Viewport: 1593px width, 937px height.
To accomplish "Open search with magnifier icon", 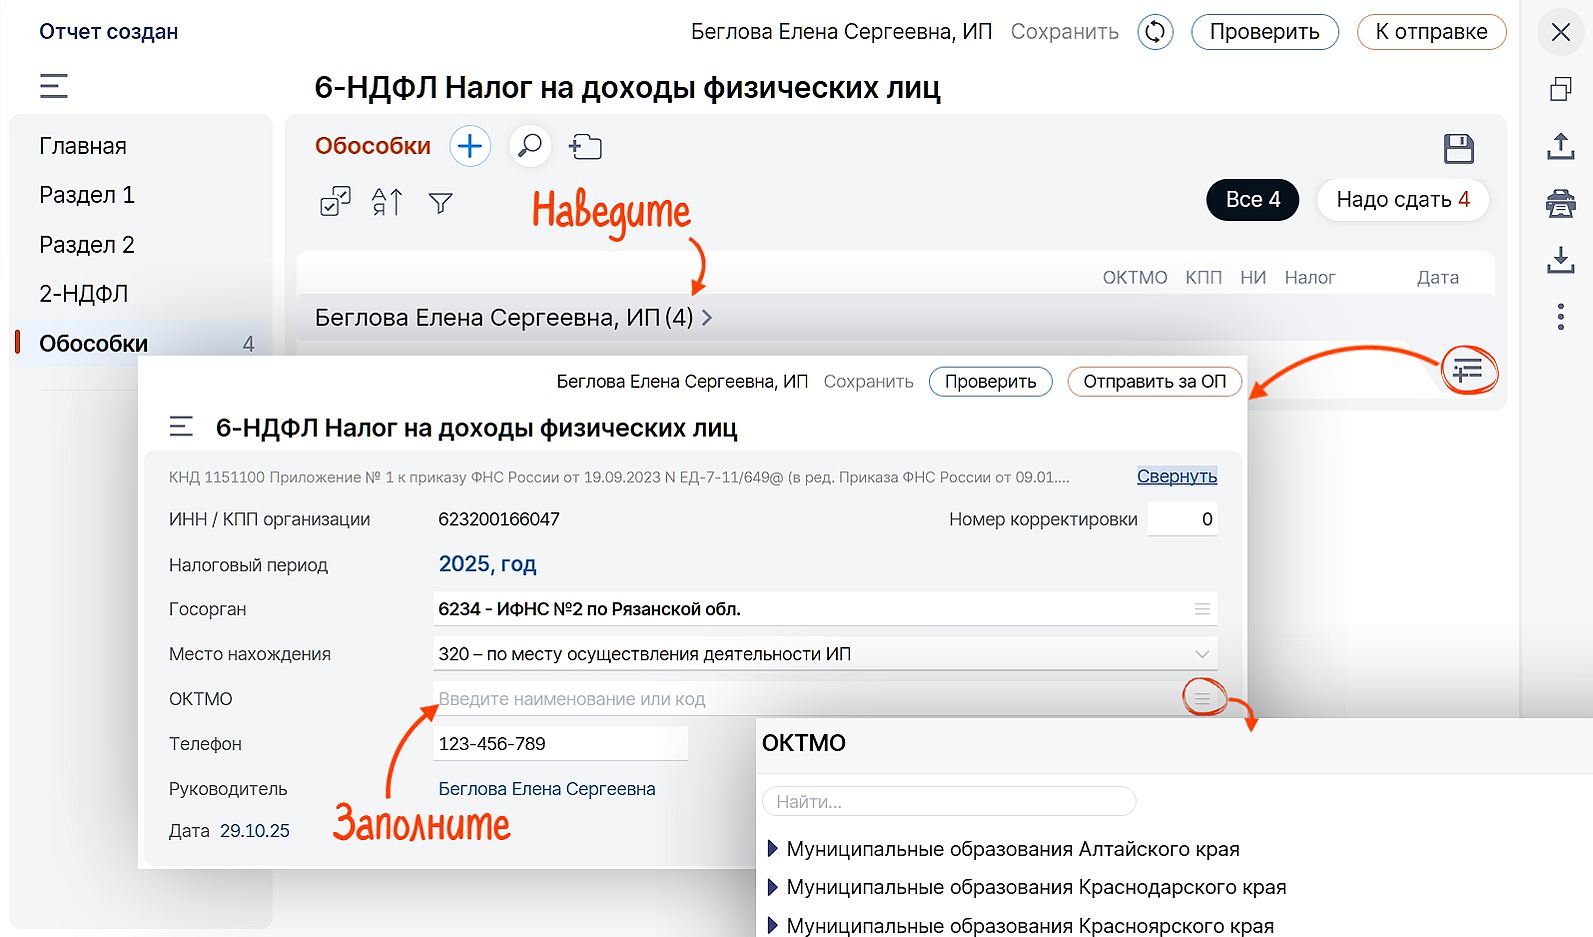I will 530,146.
